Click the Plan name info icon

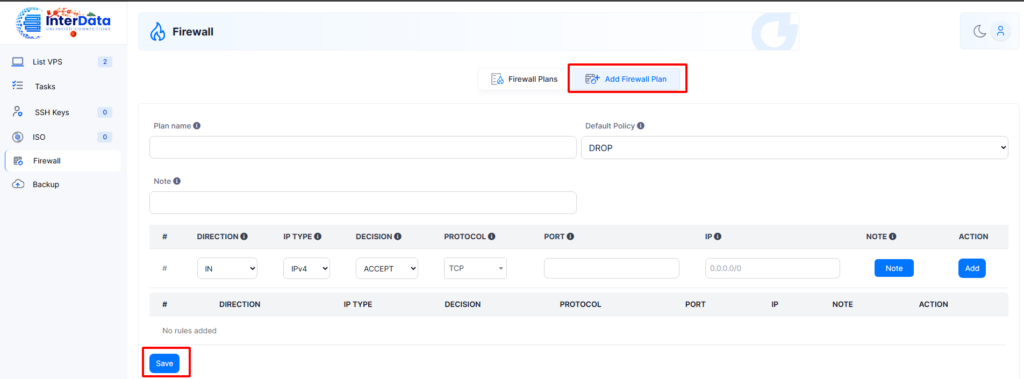tap(197, 125)
